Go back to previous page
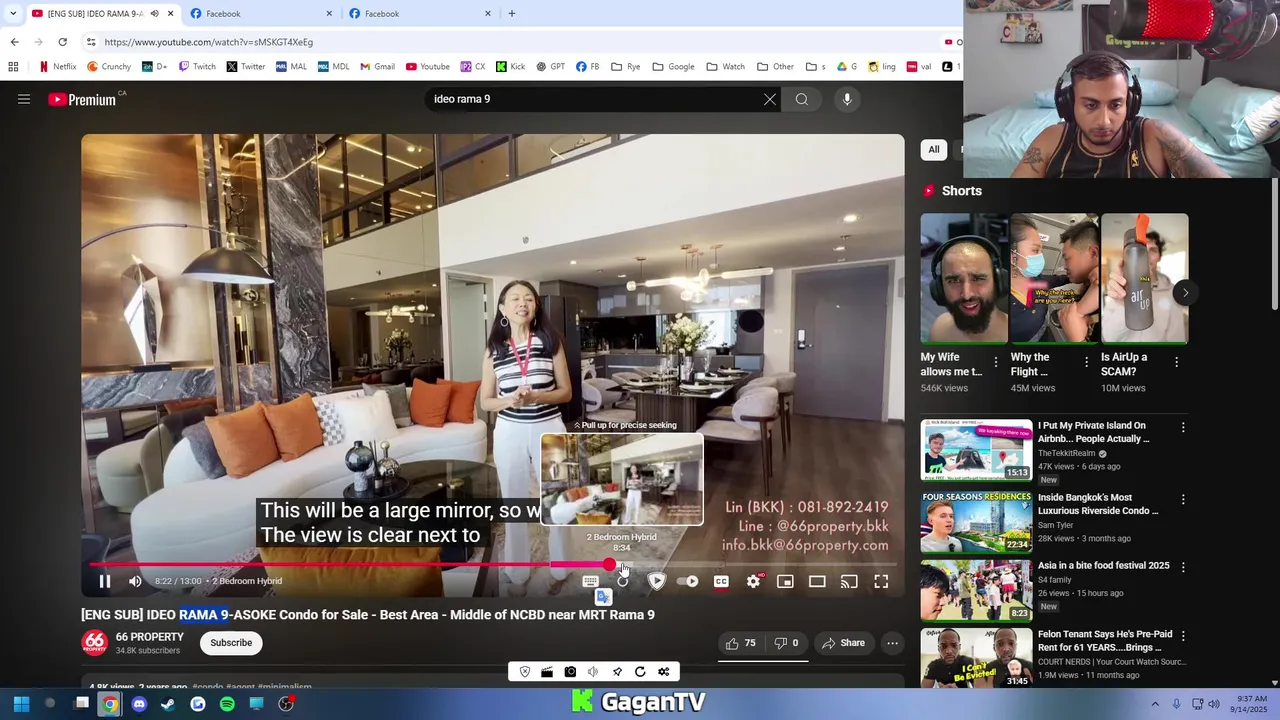The width and height of the screenshot is (1280, 720). click(14, 42)
